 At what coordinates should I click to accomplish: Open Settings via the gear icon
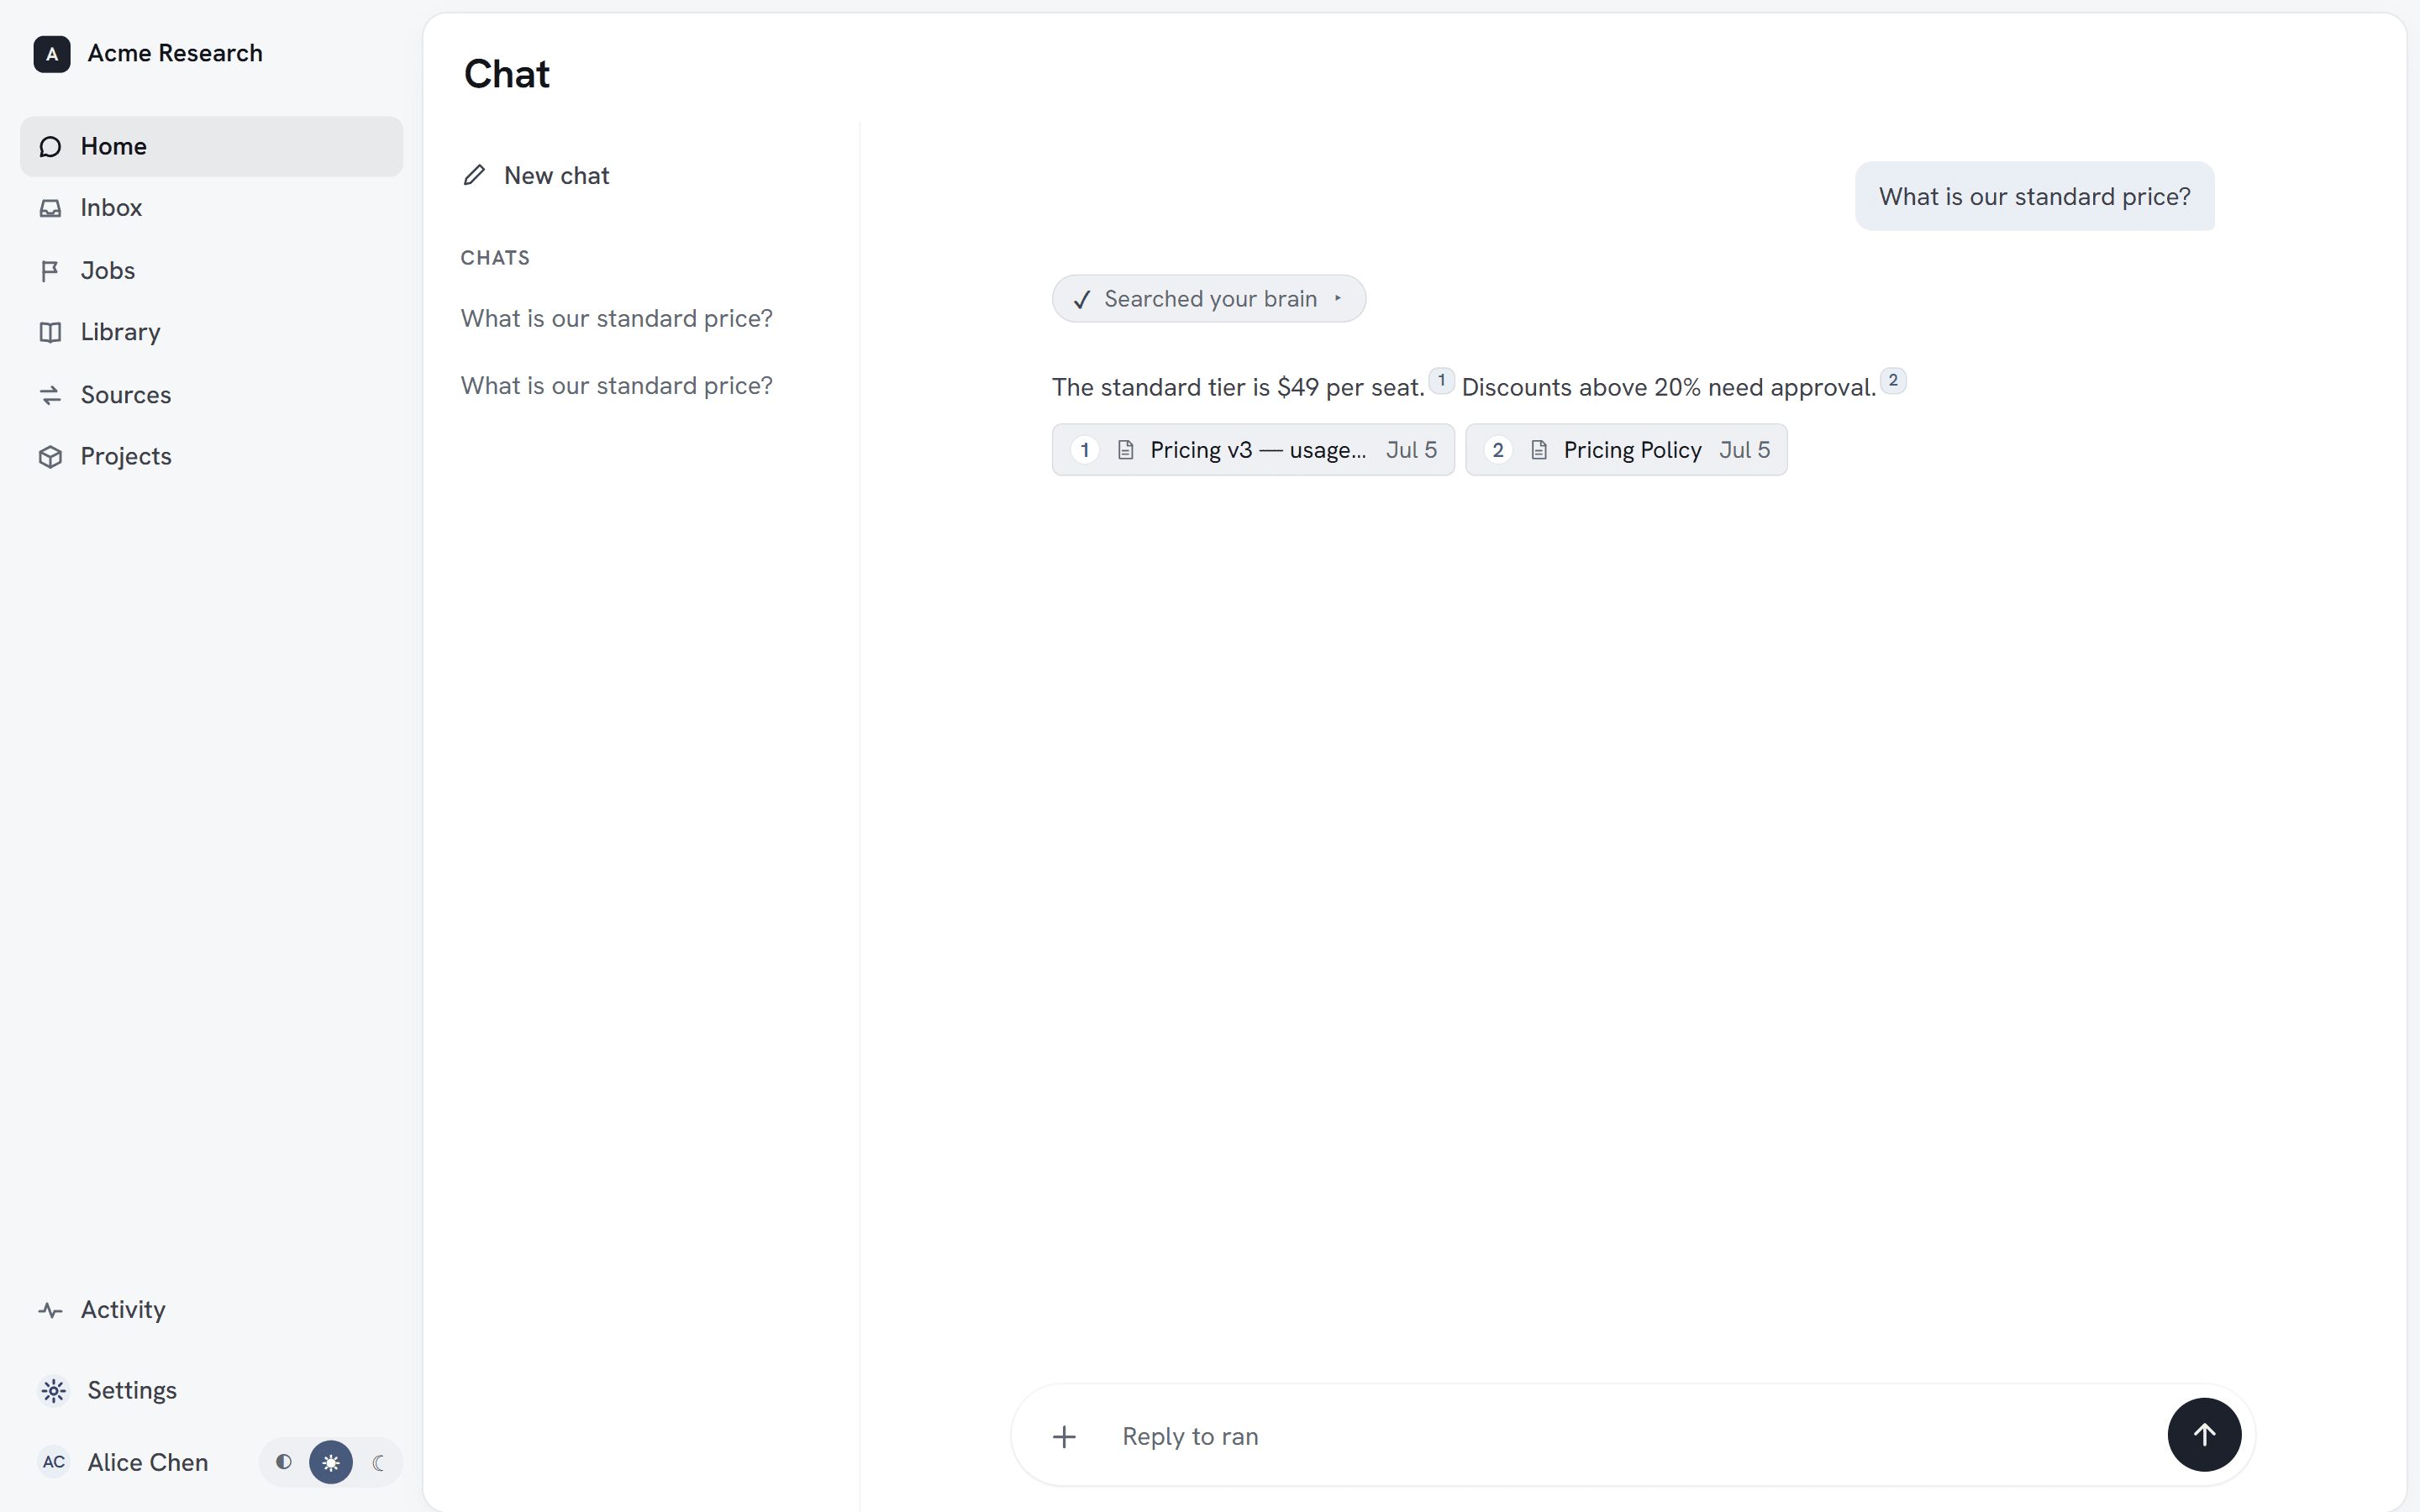coord(54,1391)
